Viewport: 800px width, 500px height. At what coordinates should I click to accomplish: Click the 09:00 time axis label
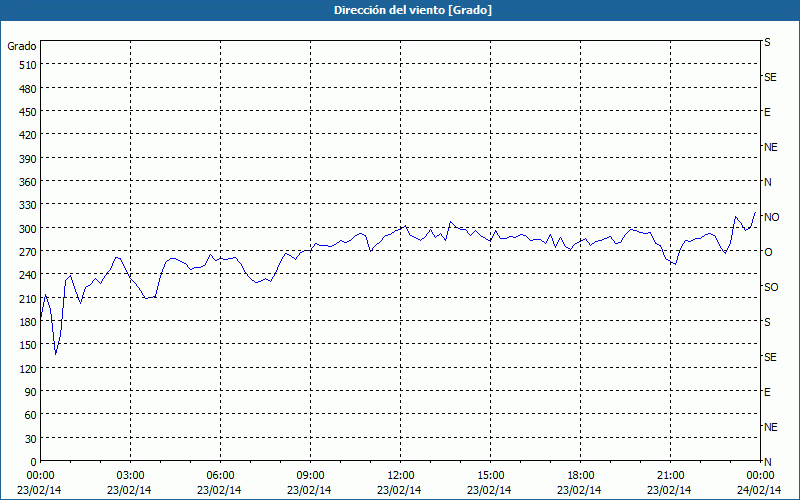point(310,476)
